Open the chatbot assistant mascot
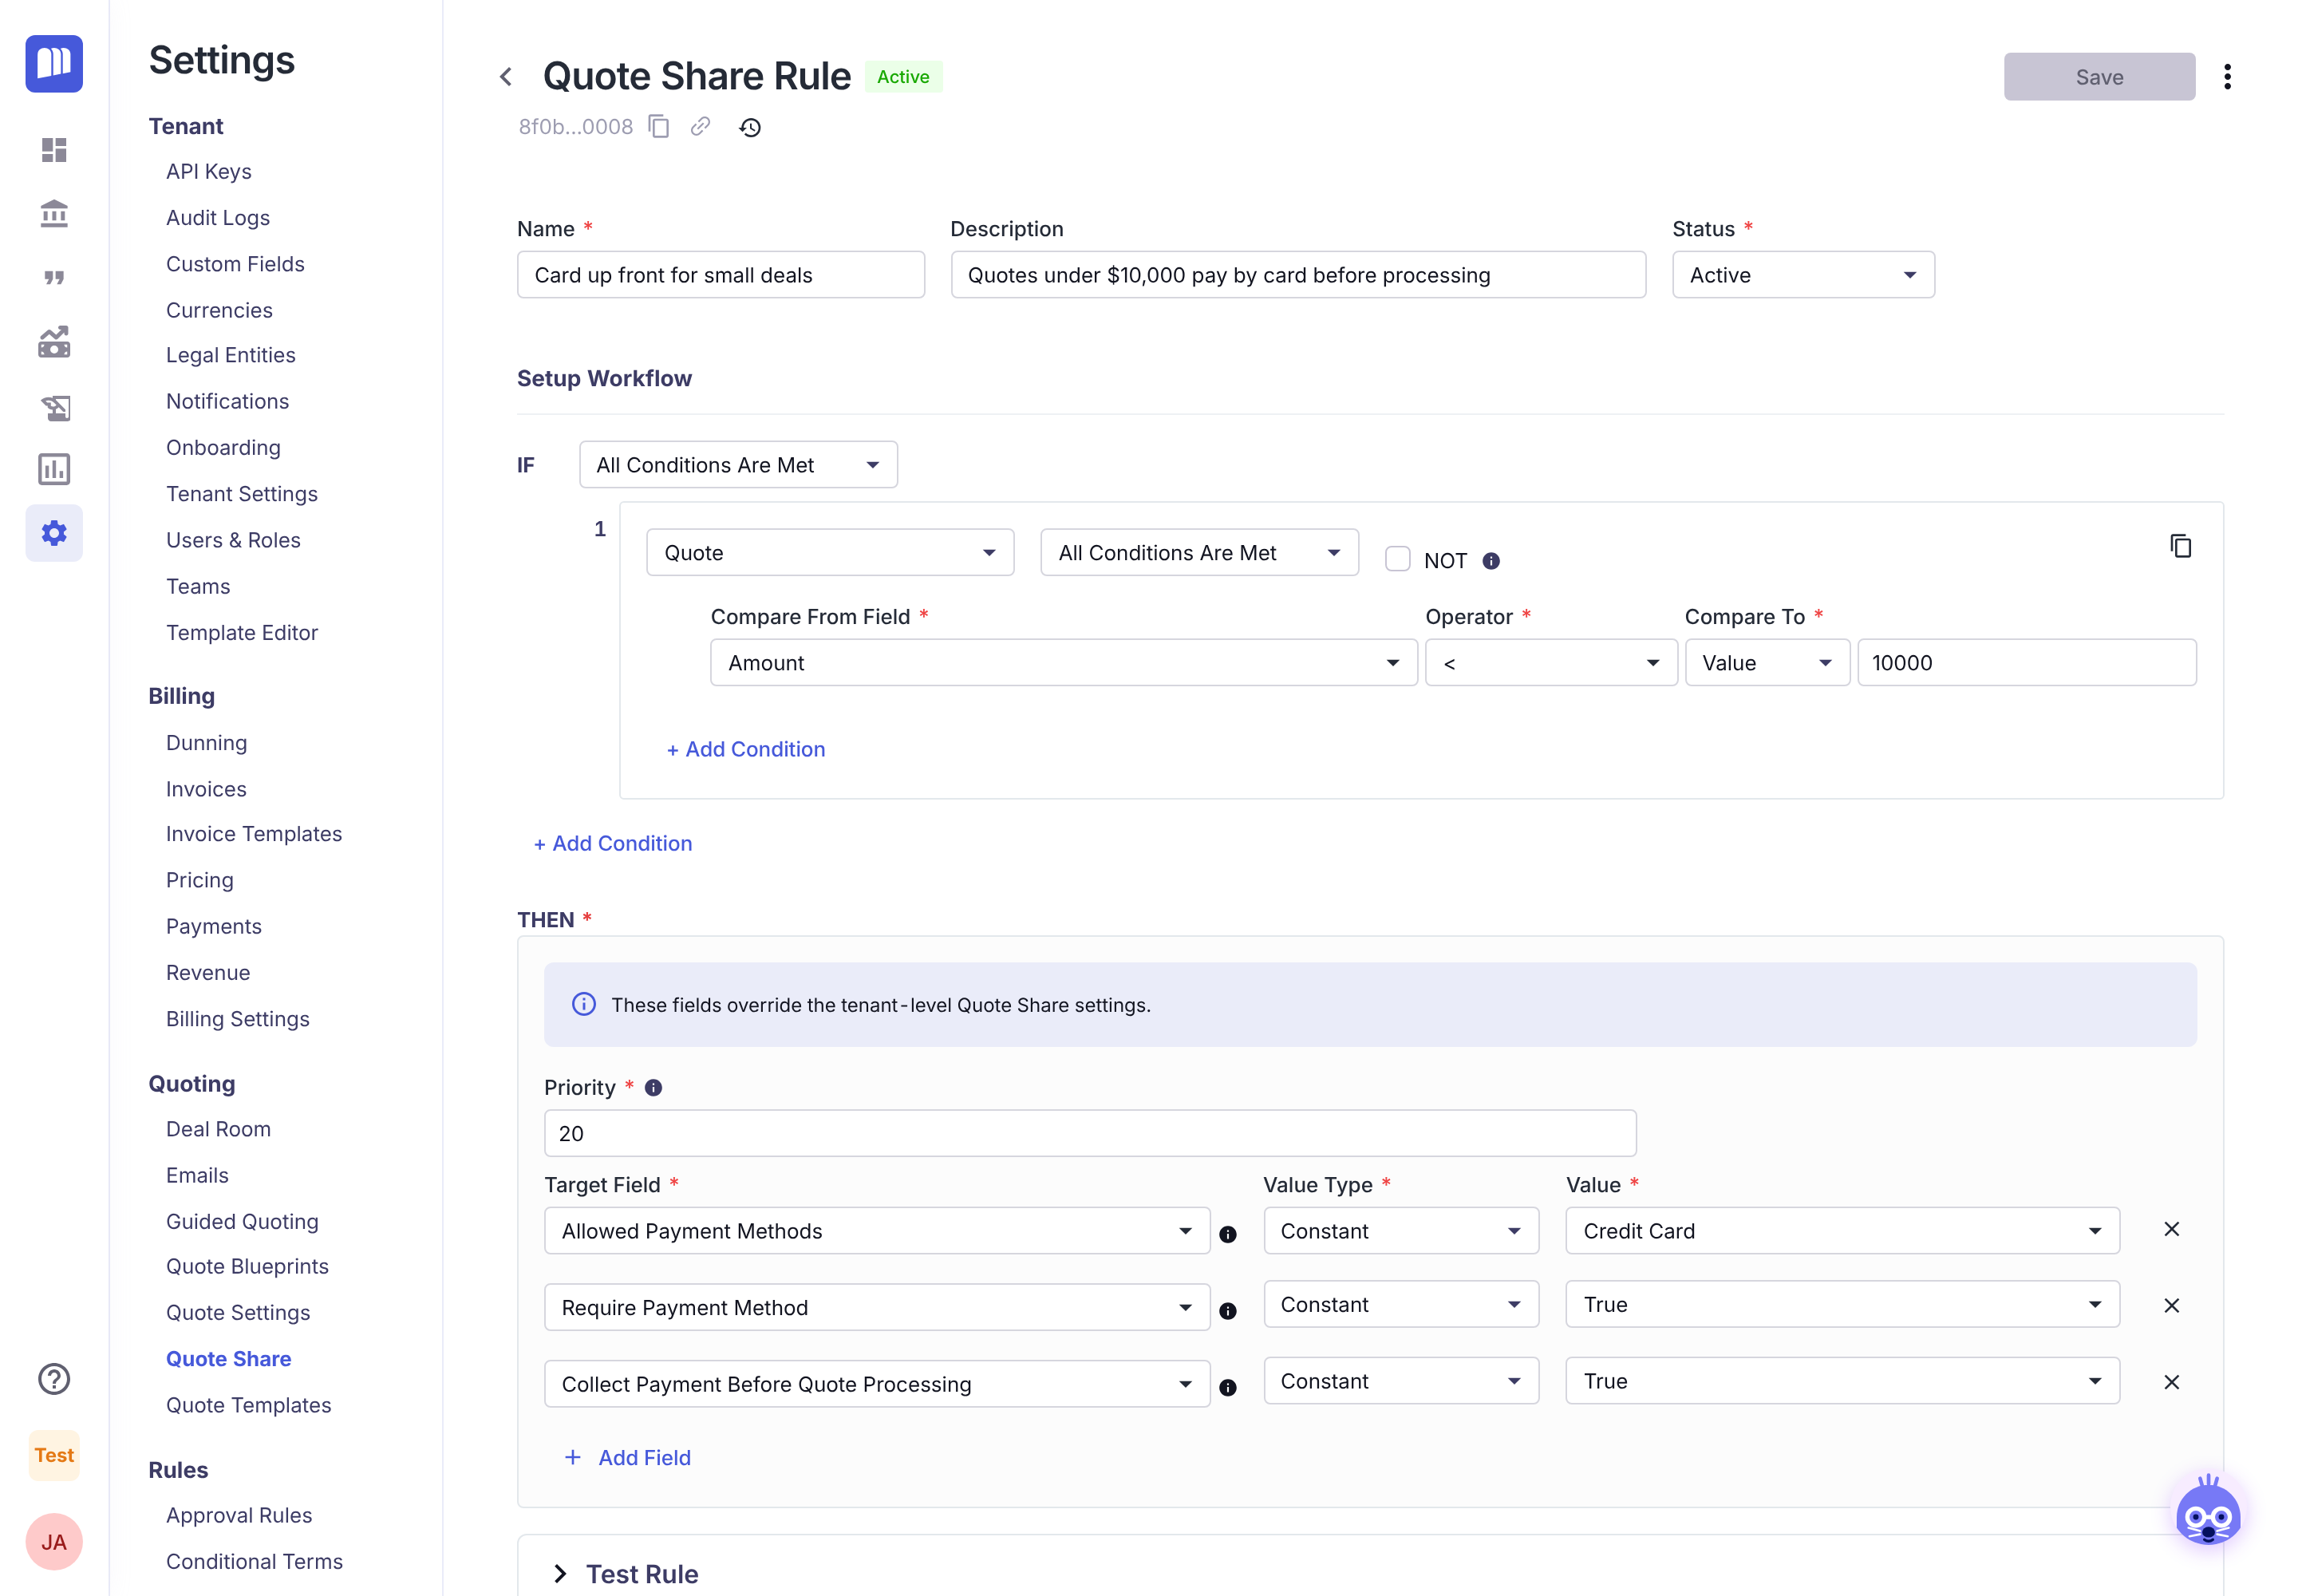 click(2208, 1511)
